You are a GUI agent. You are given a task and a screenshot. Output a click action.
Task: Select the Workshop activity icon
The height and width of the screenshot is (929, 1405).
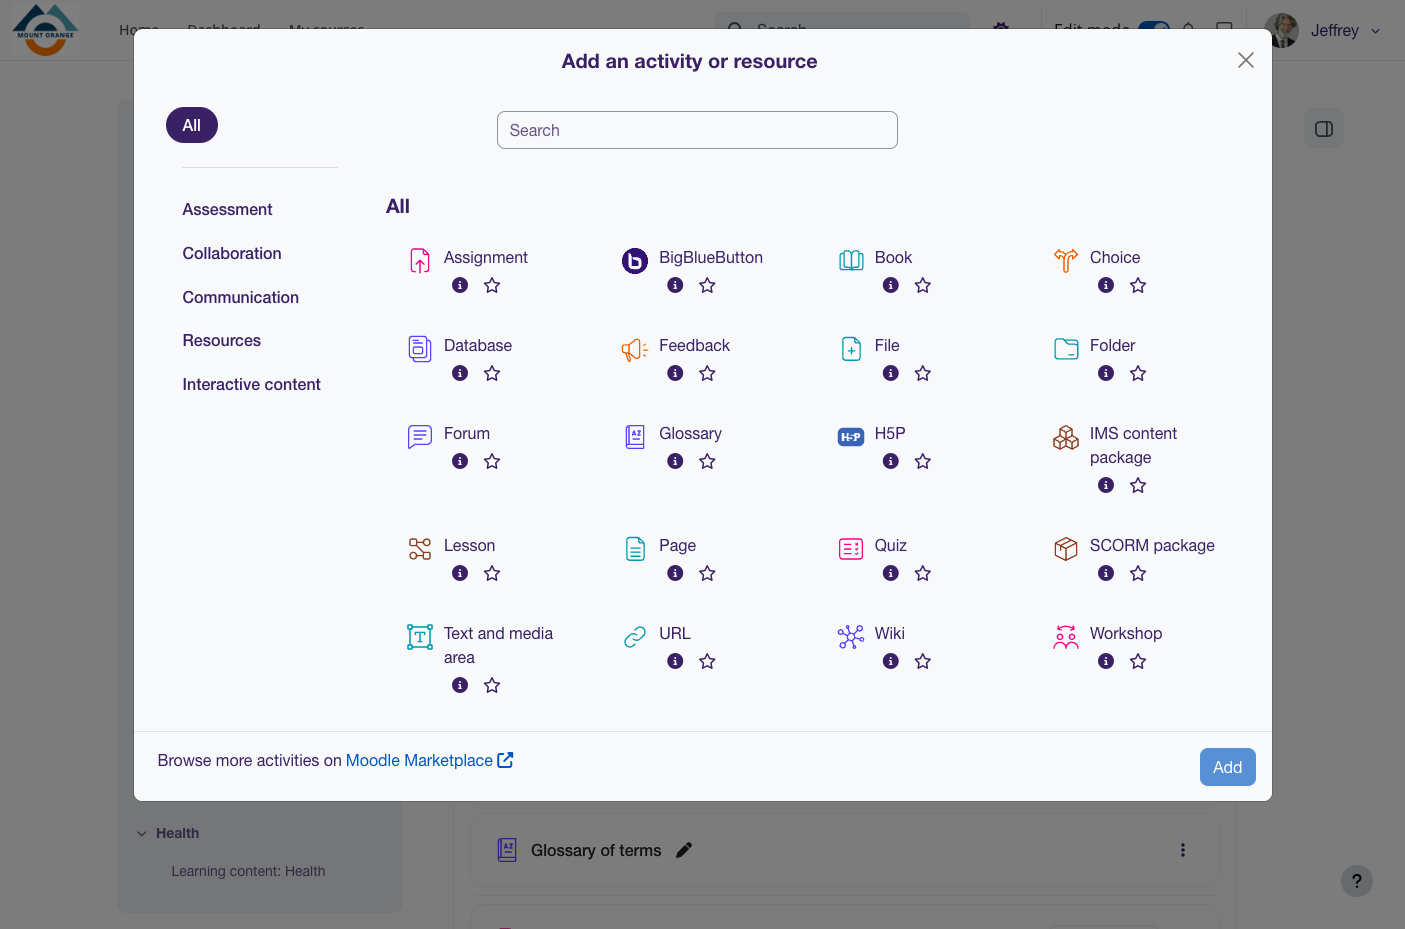[1066, 637]
